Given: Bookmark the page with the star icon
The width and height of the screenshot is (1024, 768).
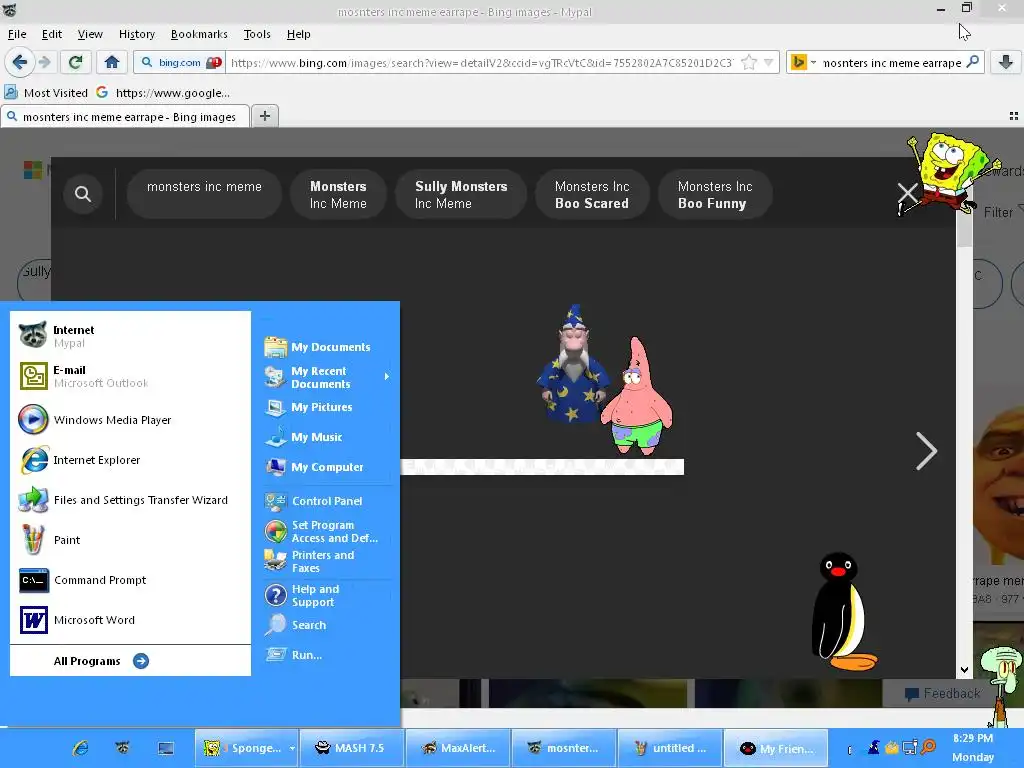Looking at the screenshot, I should 749,63.
